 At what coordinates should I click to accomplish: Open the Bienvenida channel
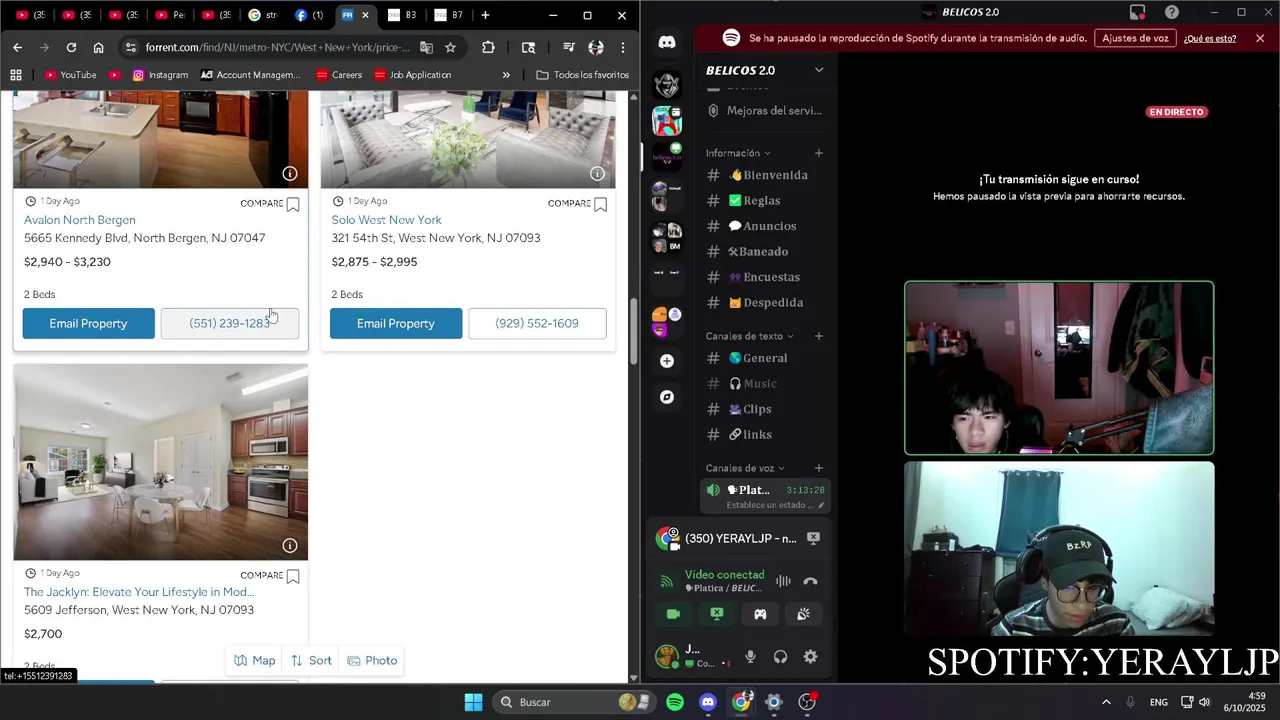(765, 175)
